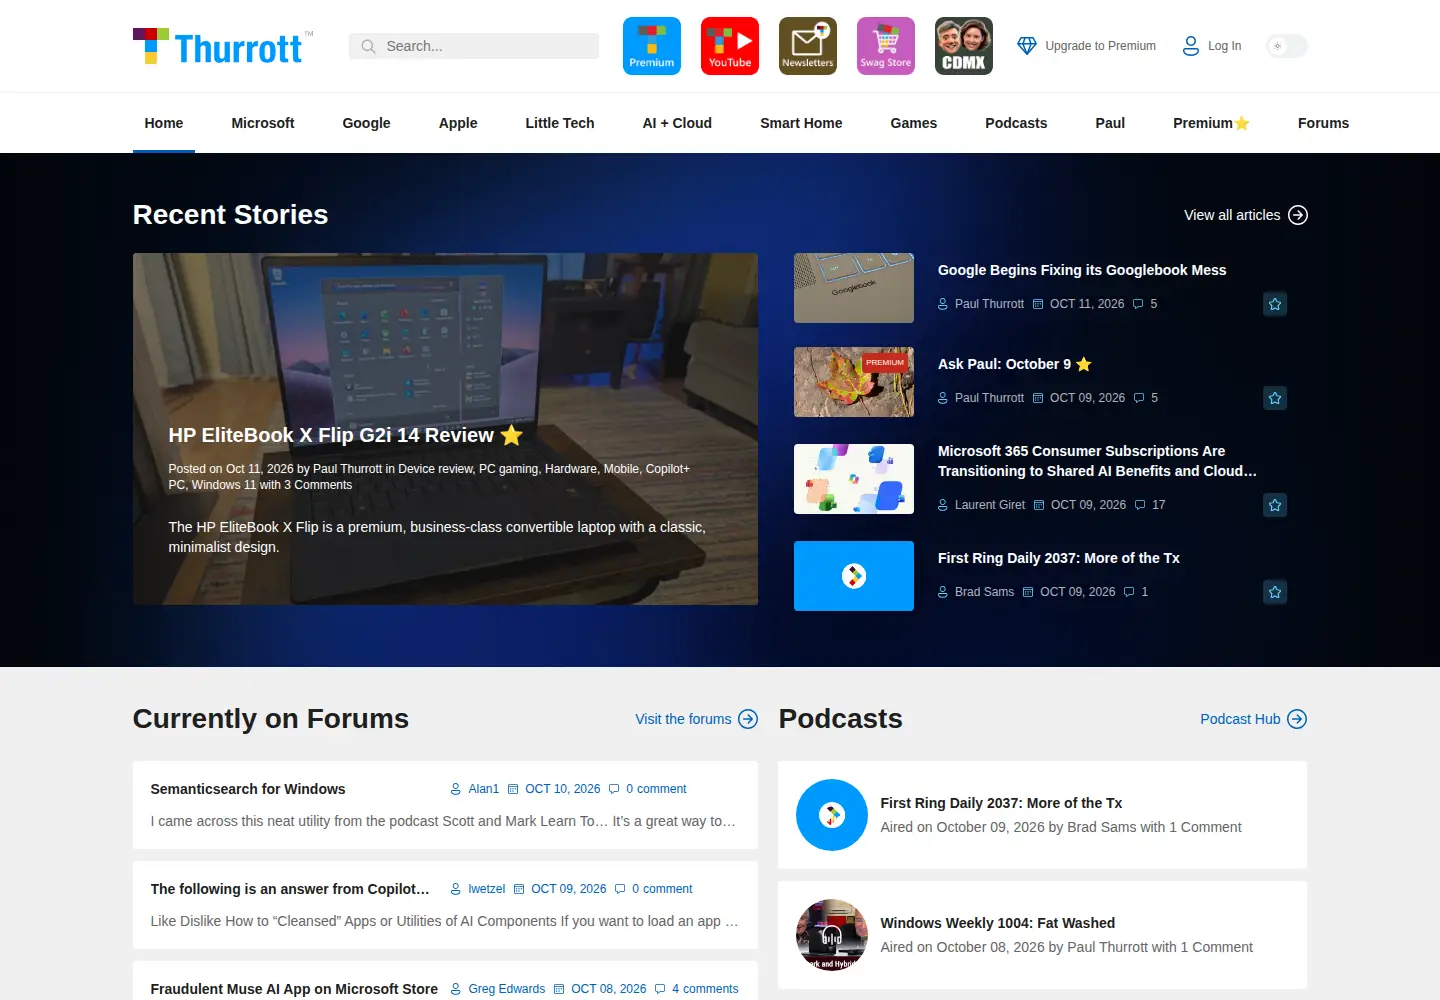Open the AI + Cloud menu item
Screen dimensions: 1440x1000
[x=677, y=123]
